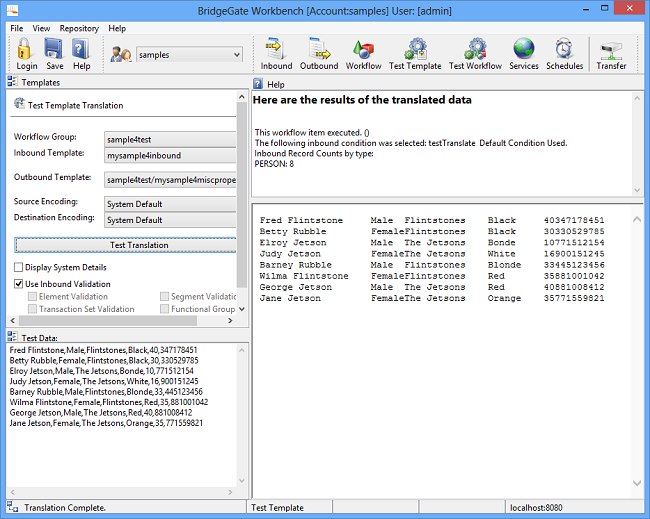Open the Help menu
The height and width of the screenshot is (519, 650).
click(x=117, y=28)
